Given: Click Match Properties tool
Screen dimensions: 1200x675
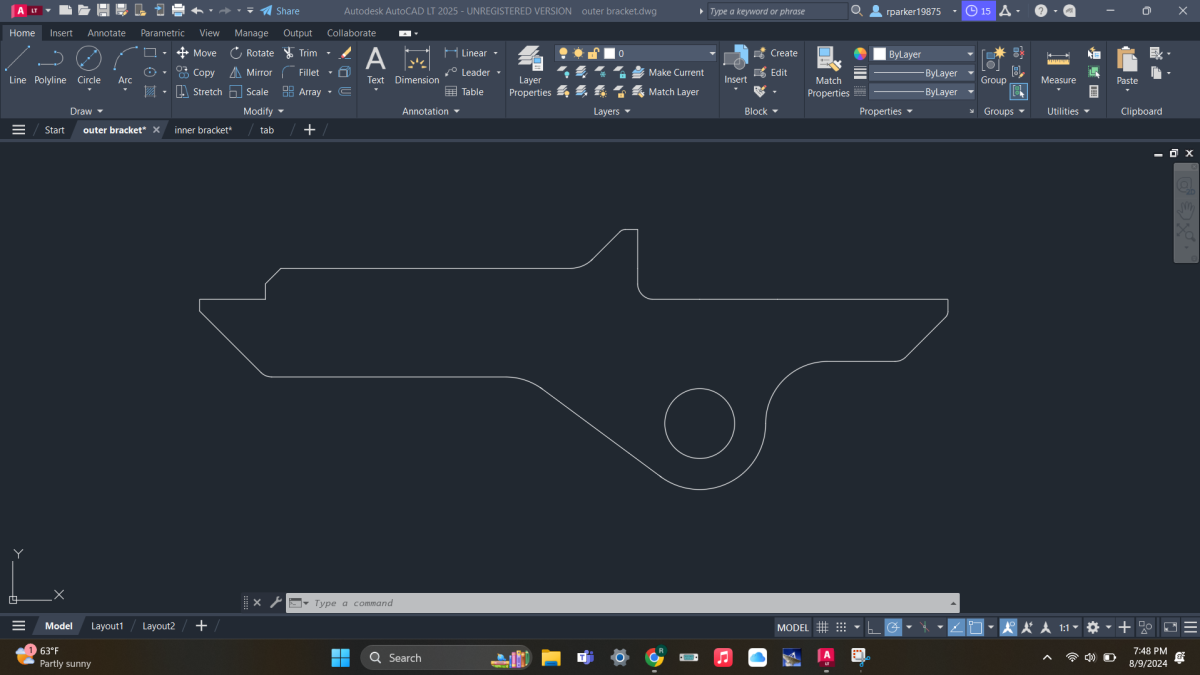Looking at the screenshot, I should 828,70.
